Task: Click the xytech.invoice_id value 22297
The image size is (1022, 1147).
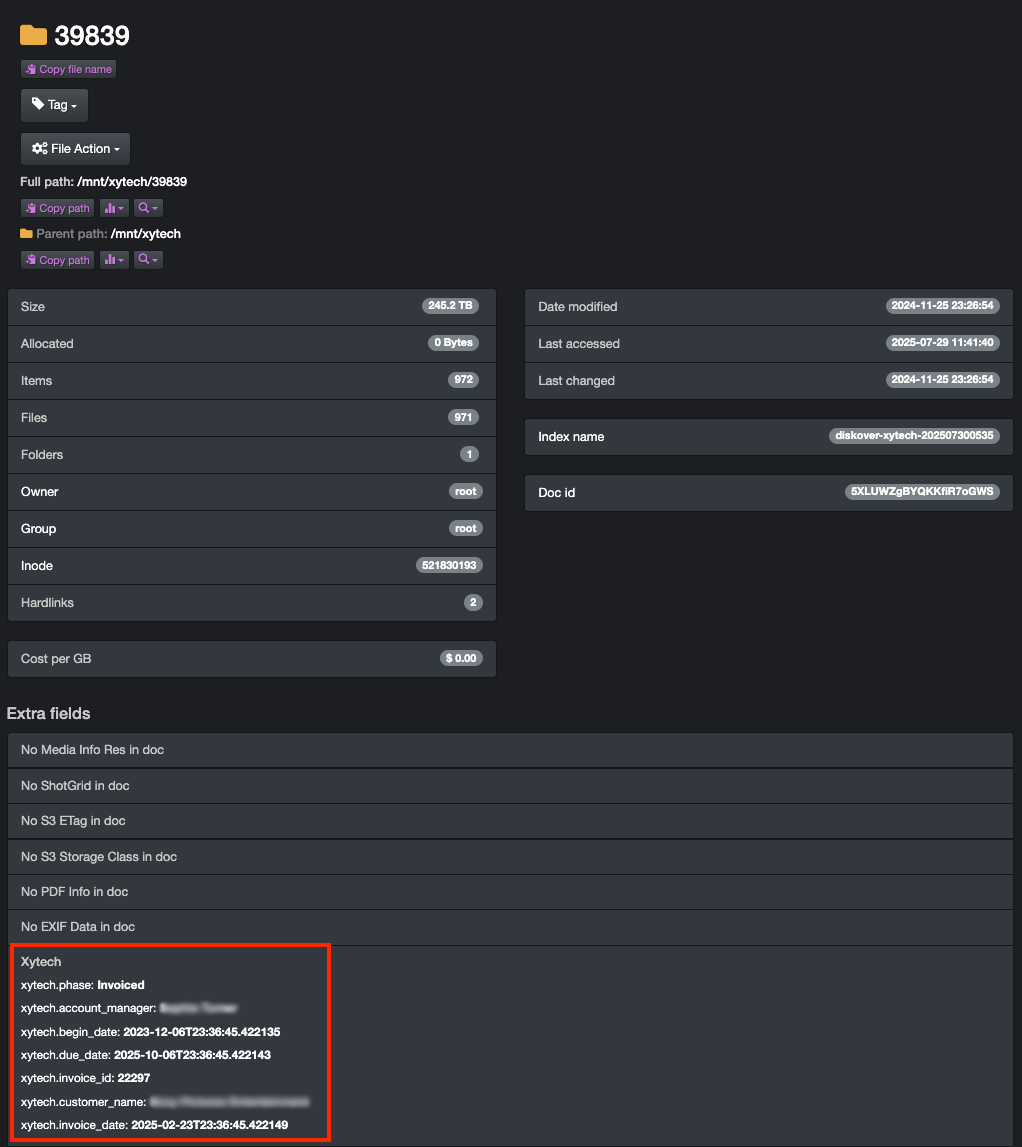Action: [x=134, y=1078]
